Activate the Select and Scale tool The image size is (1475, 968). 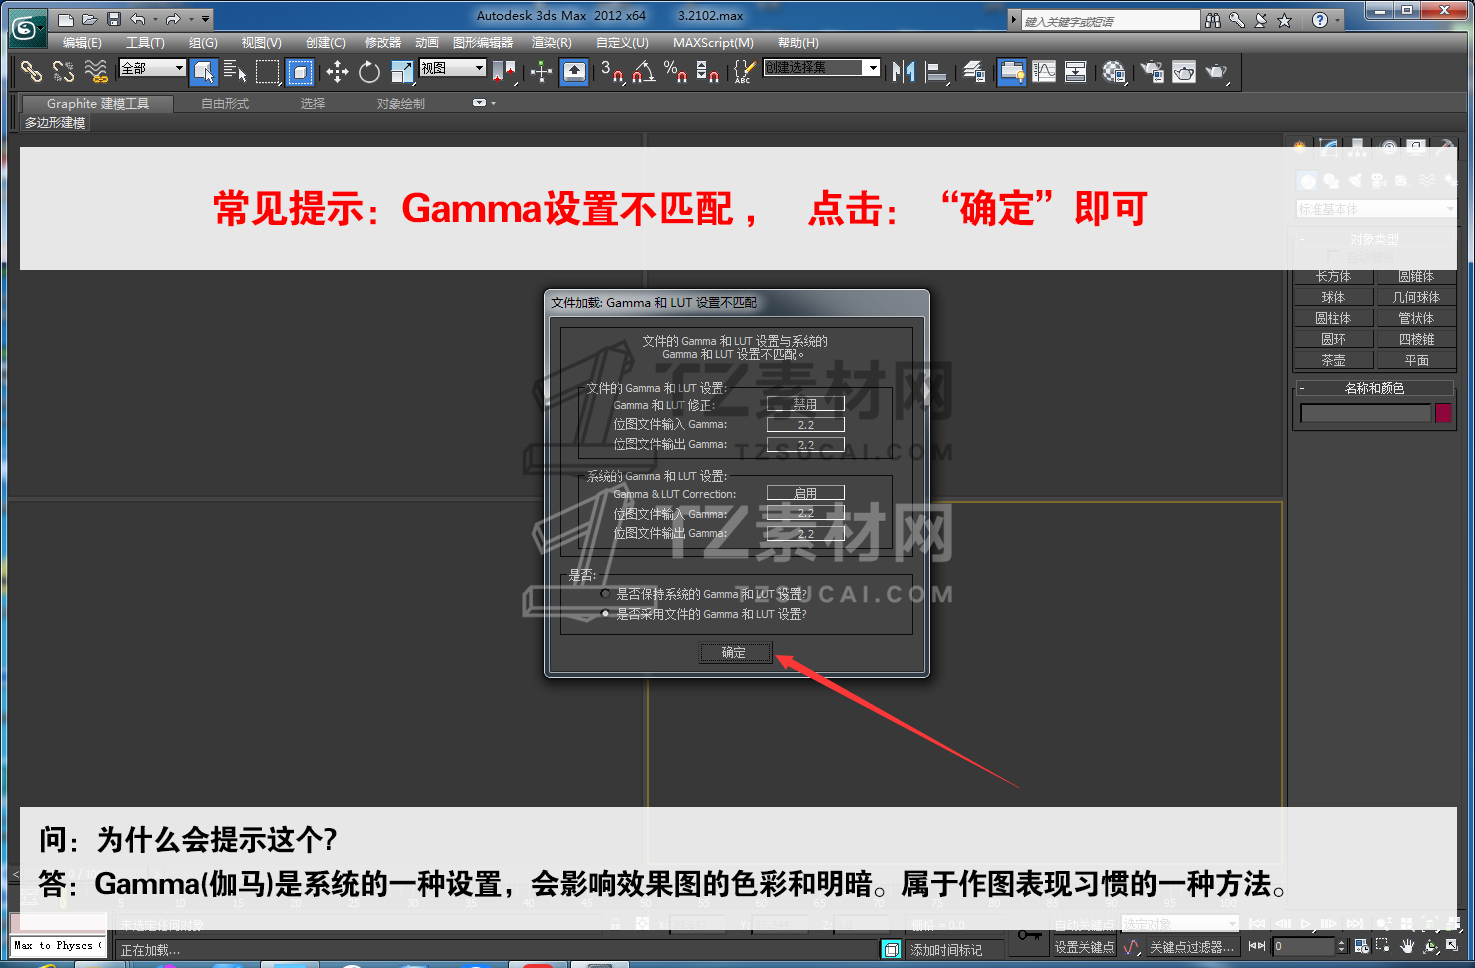pos(402,71)
